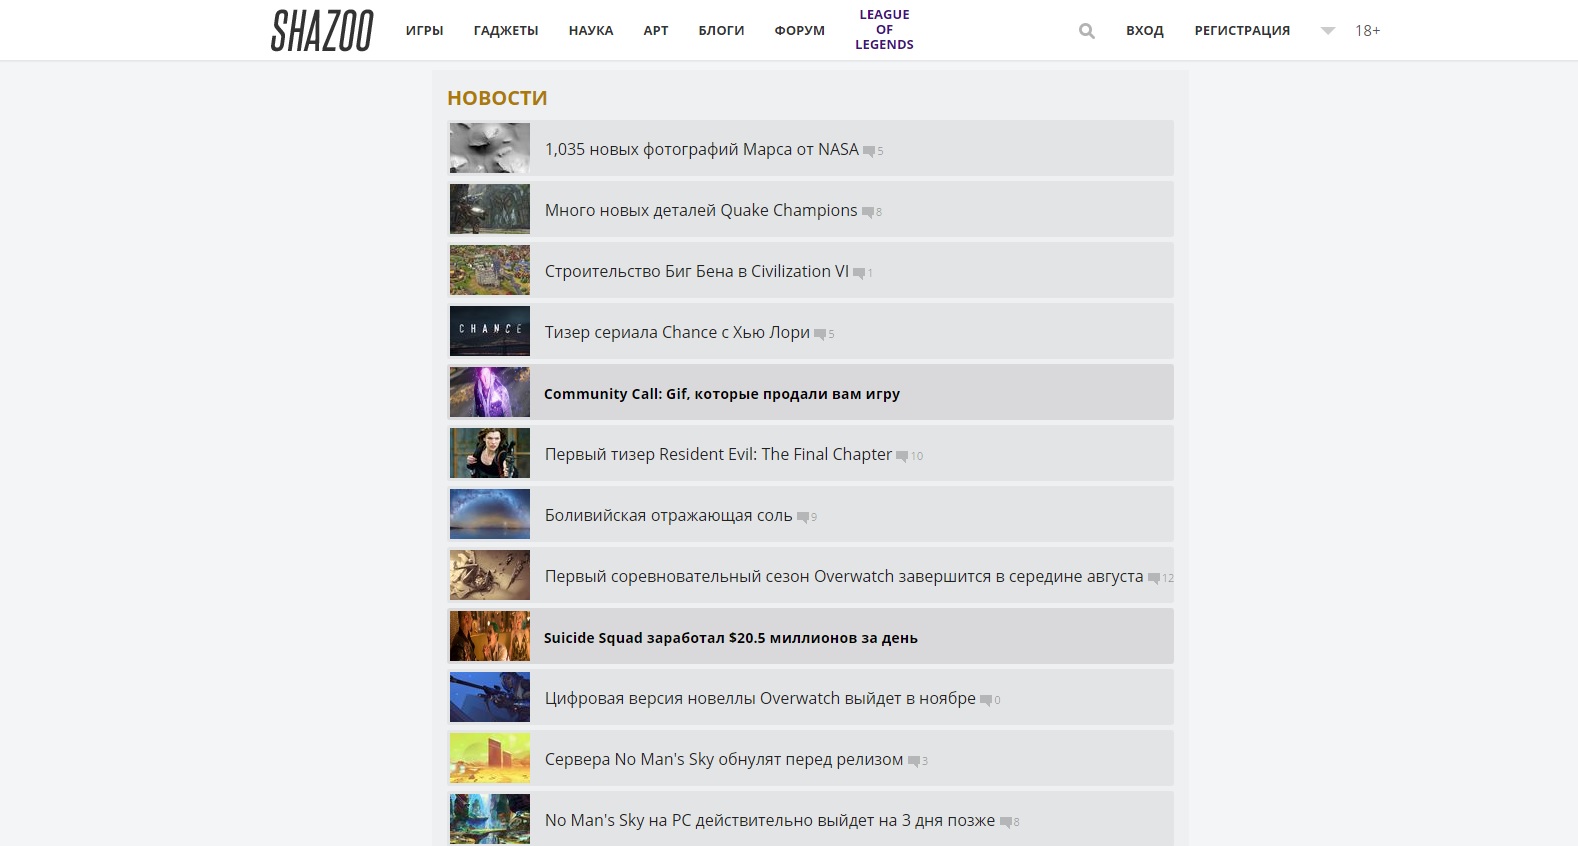Open the ИГРЫ menu section
1578x846 pixels.
424,31
